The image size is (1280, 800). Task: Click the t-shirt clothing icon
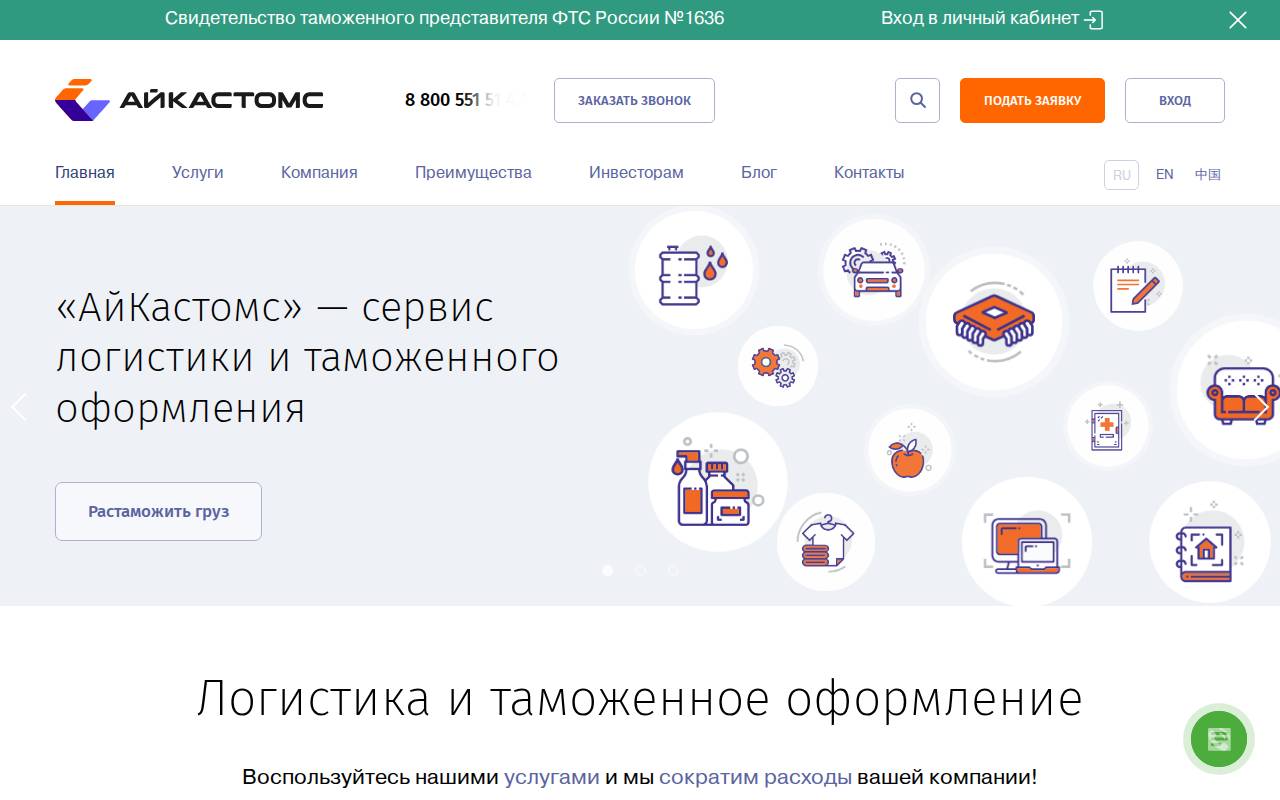[826, 543]
